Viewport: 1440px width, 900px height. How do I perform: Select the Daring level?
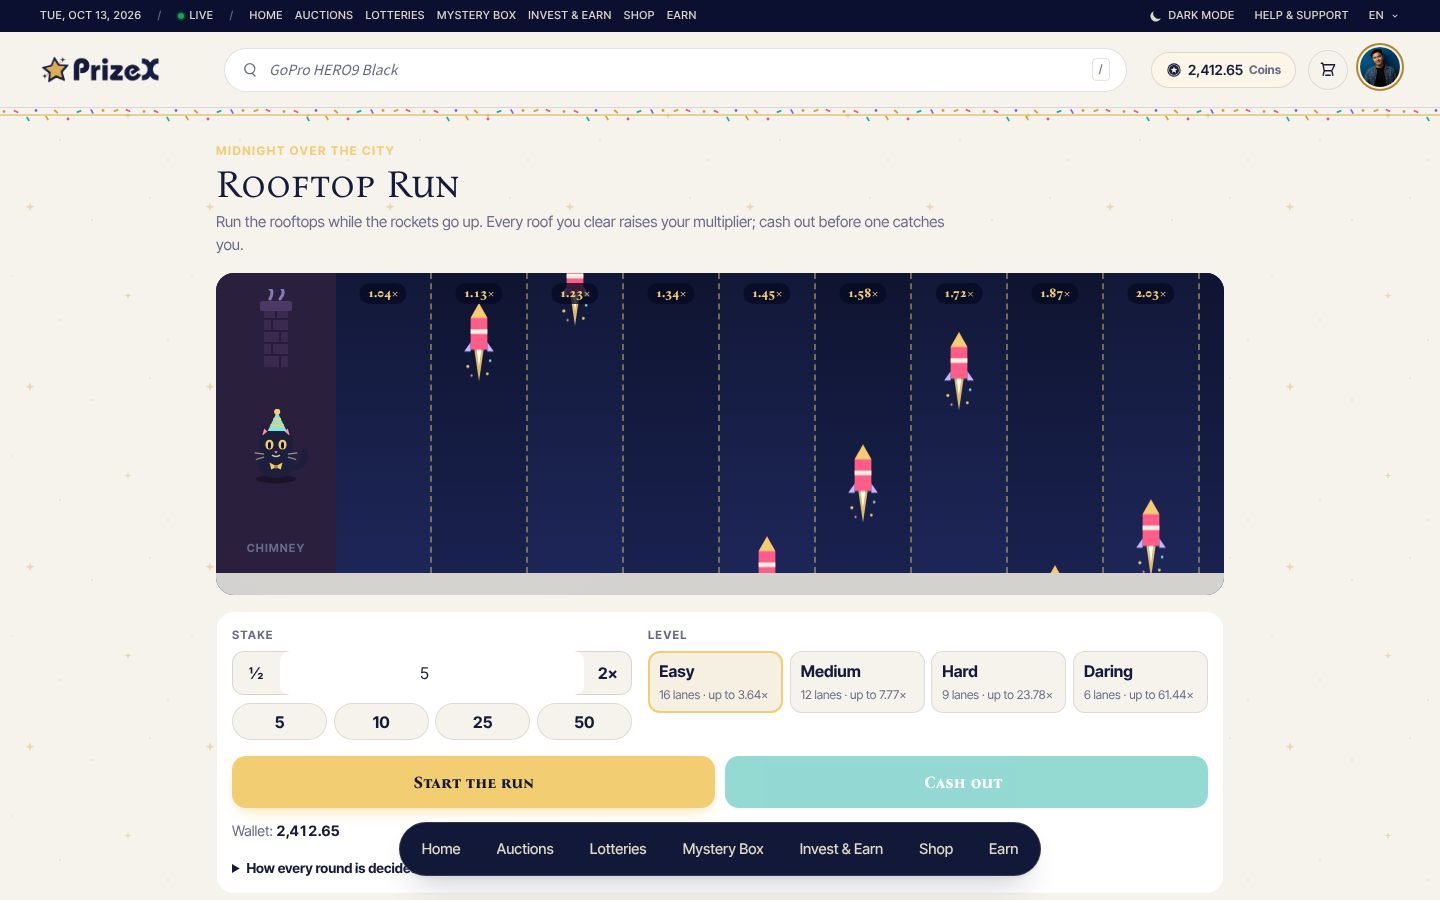click(1140, 682)
